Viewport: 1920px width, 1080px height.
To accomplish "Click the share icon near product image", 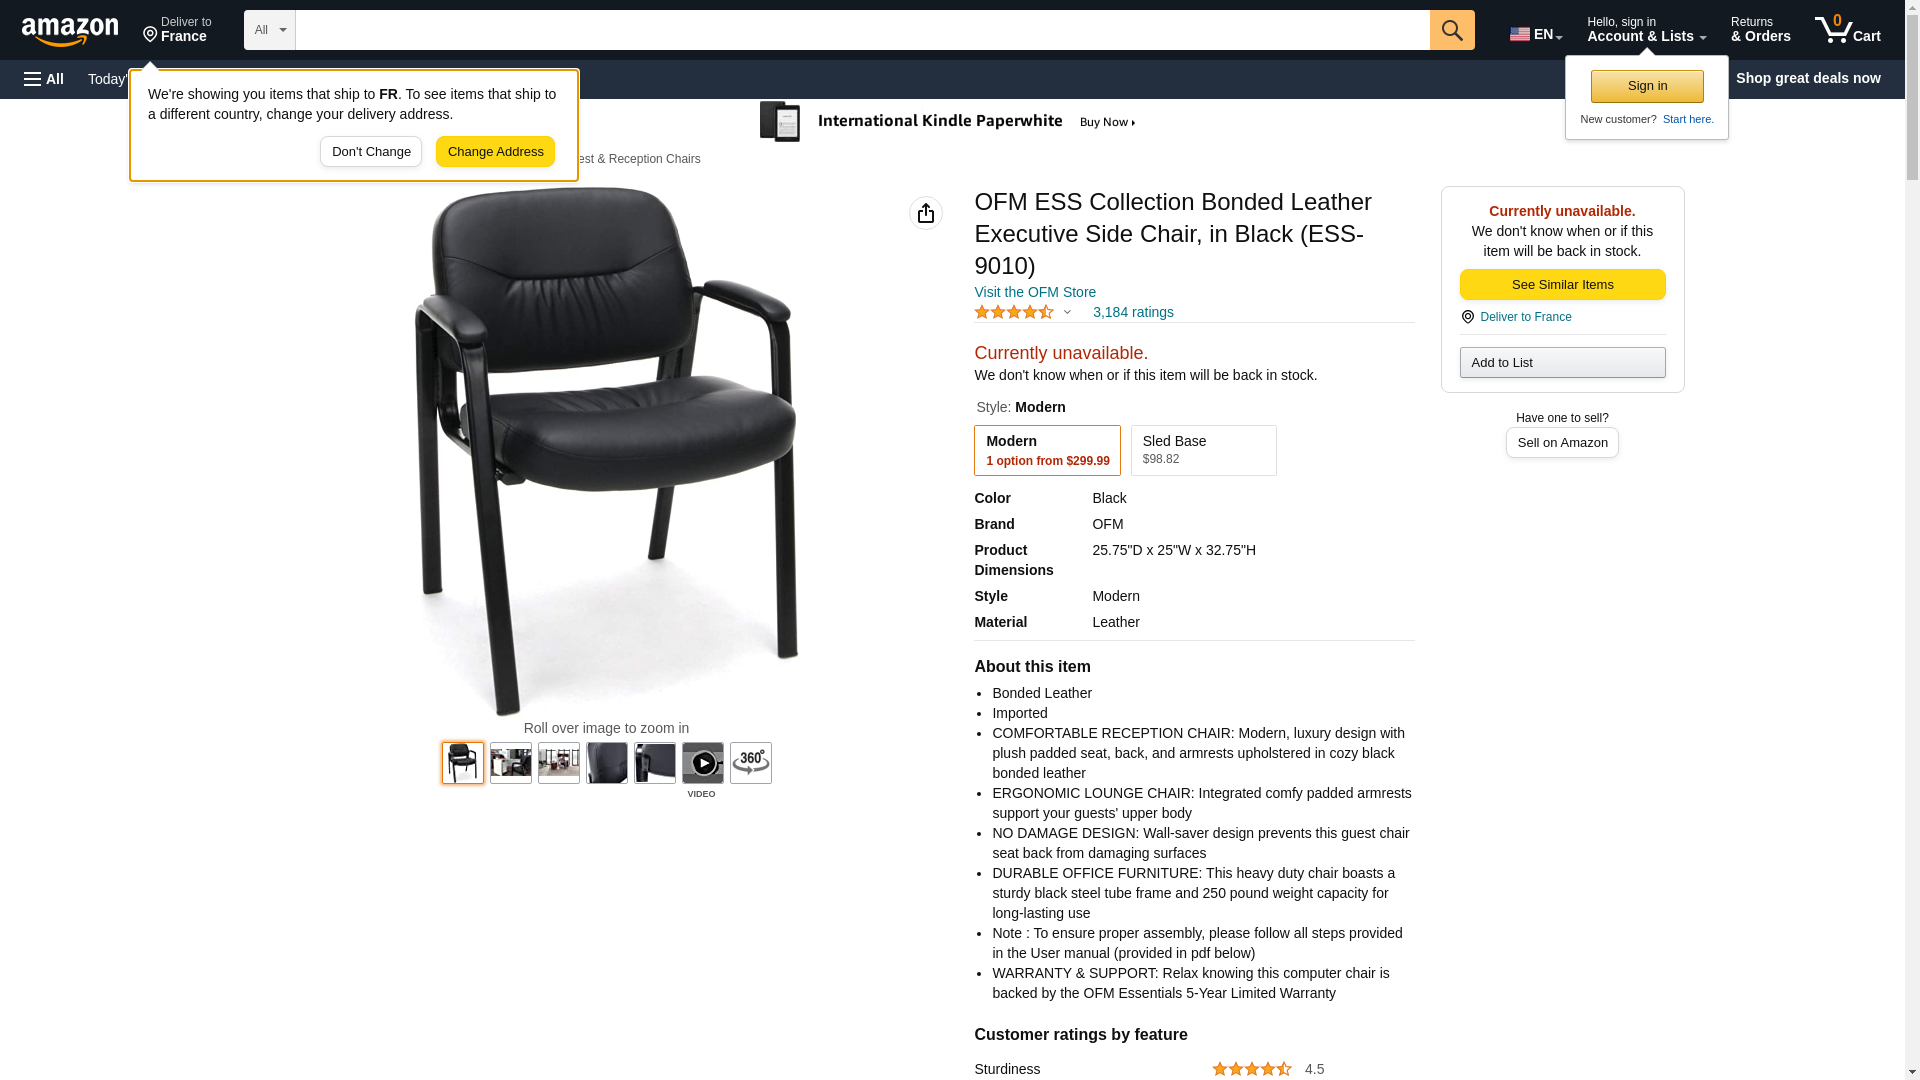I will click(x=926, y=213).
